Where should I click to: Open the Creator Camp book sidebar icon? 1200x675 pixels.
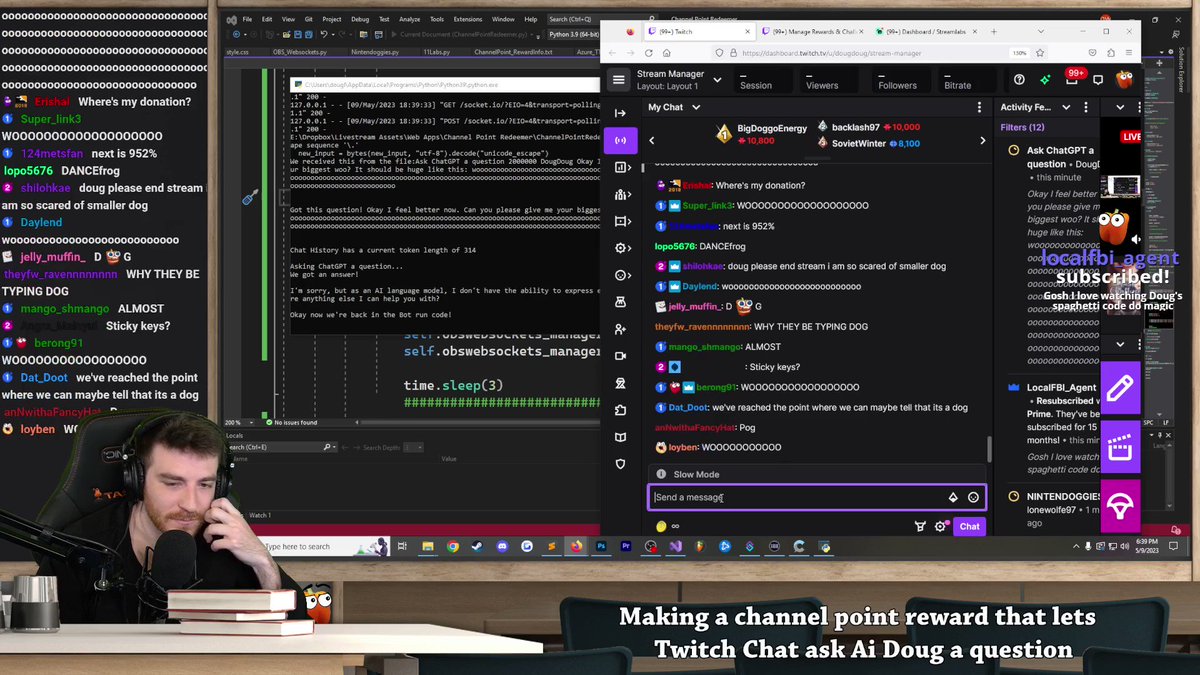620,437
